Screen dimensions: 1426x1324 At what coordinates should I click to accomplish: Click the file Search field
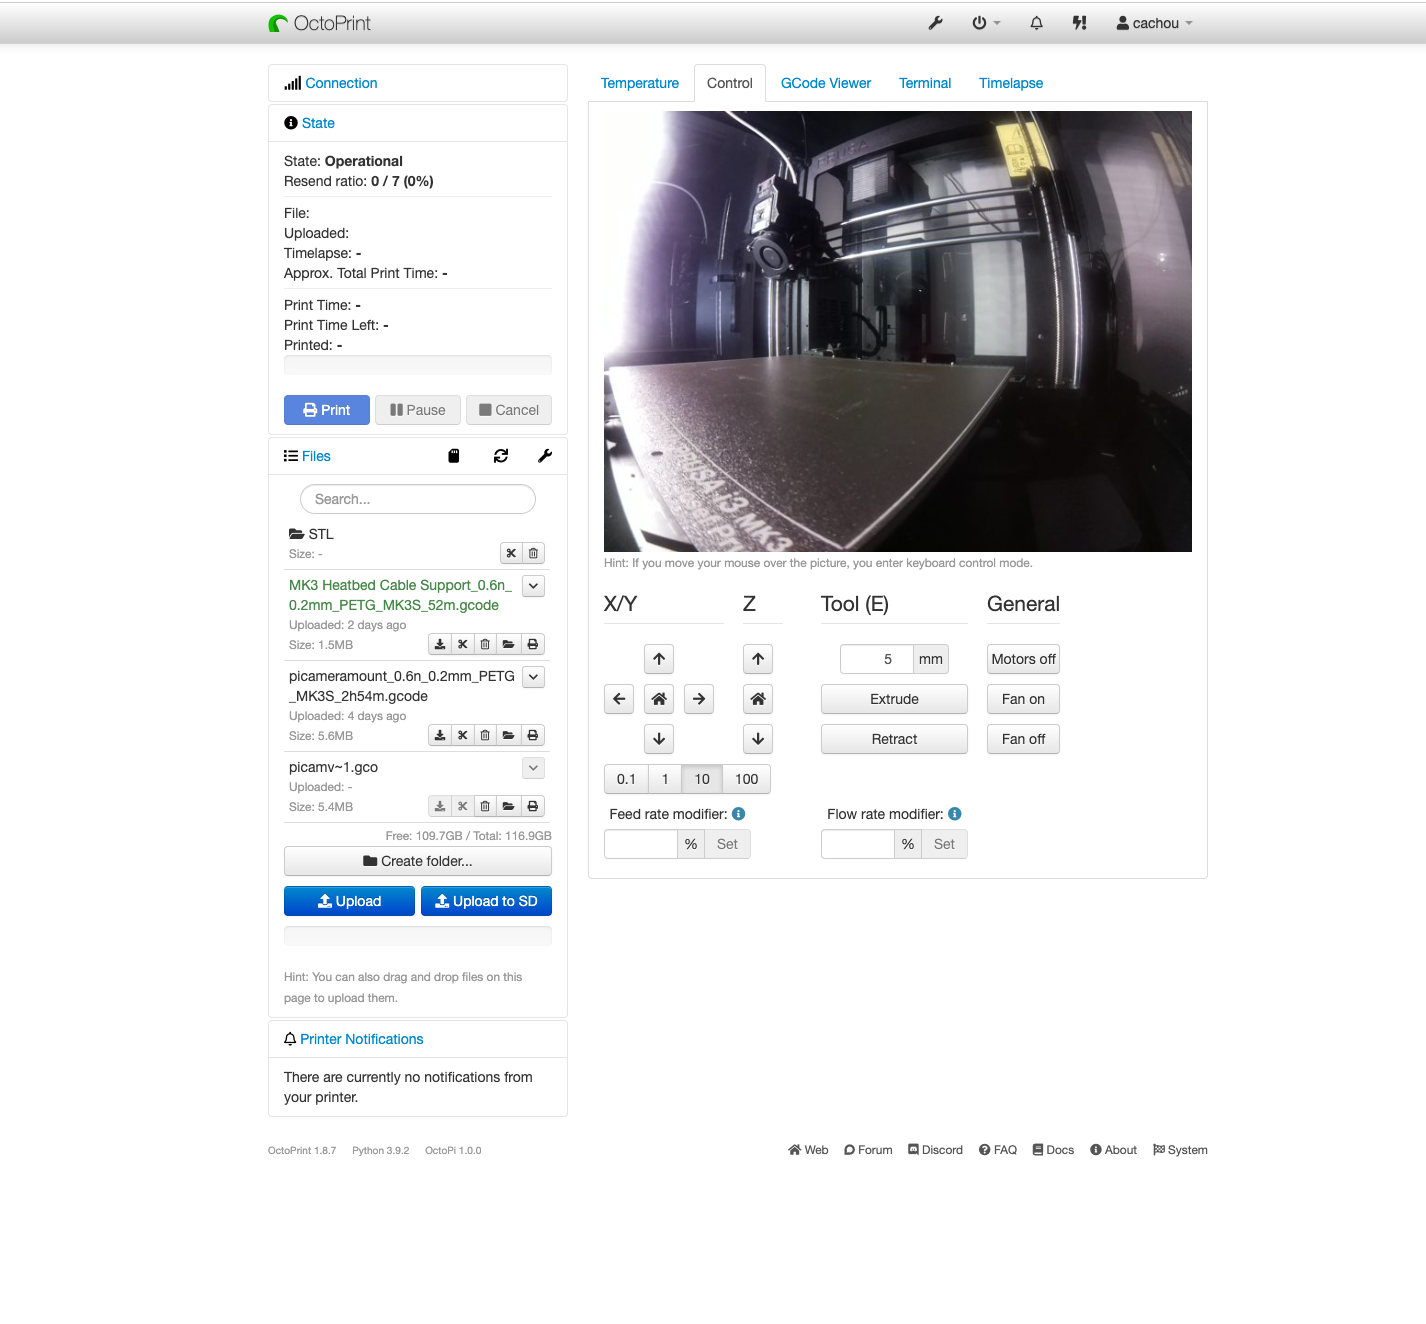pyautogui.click(x=418, y=499)
